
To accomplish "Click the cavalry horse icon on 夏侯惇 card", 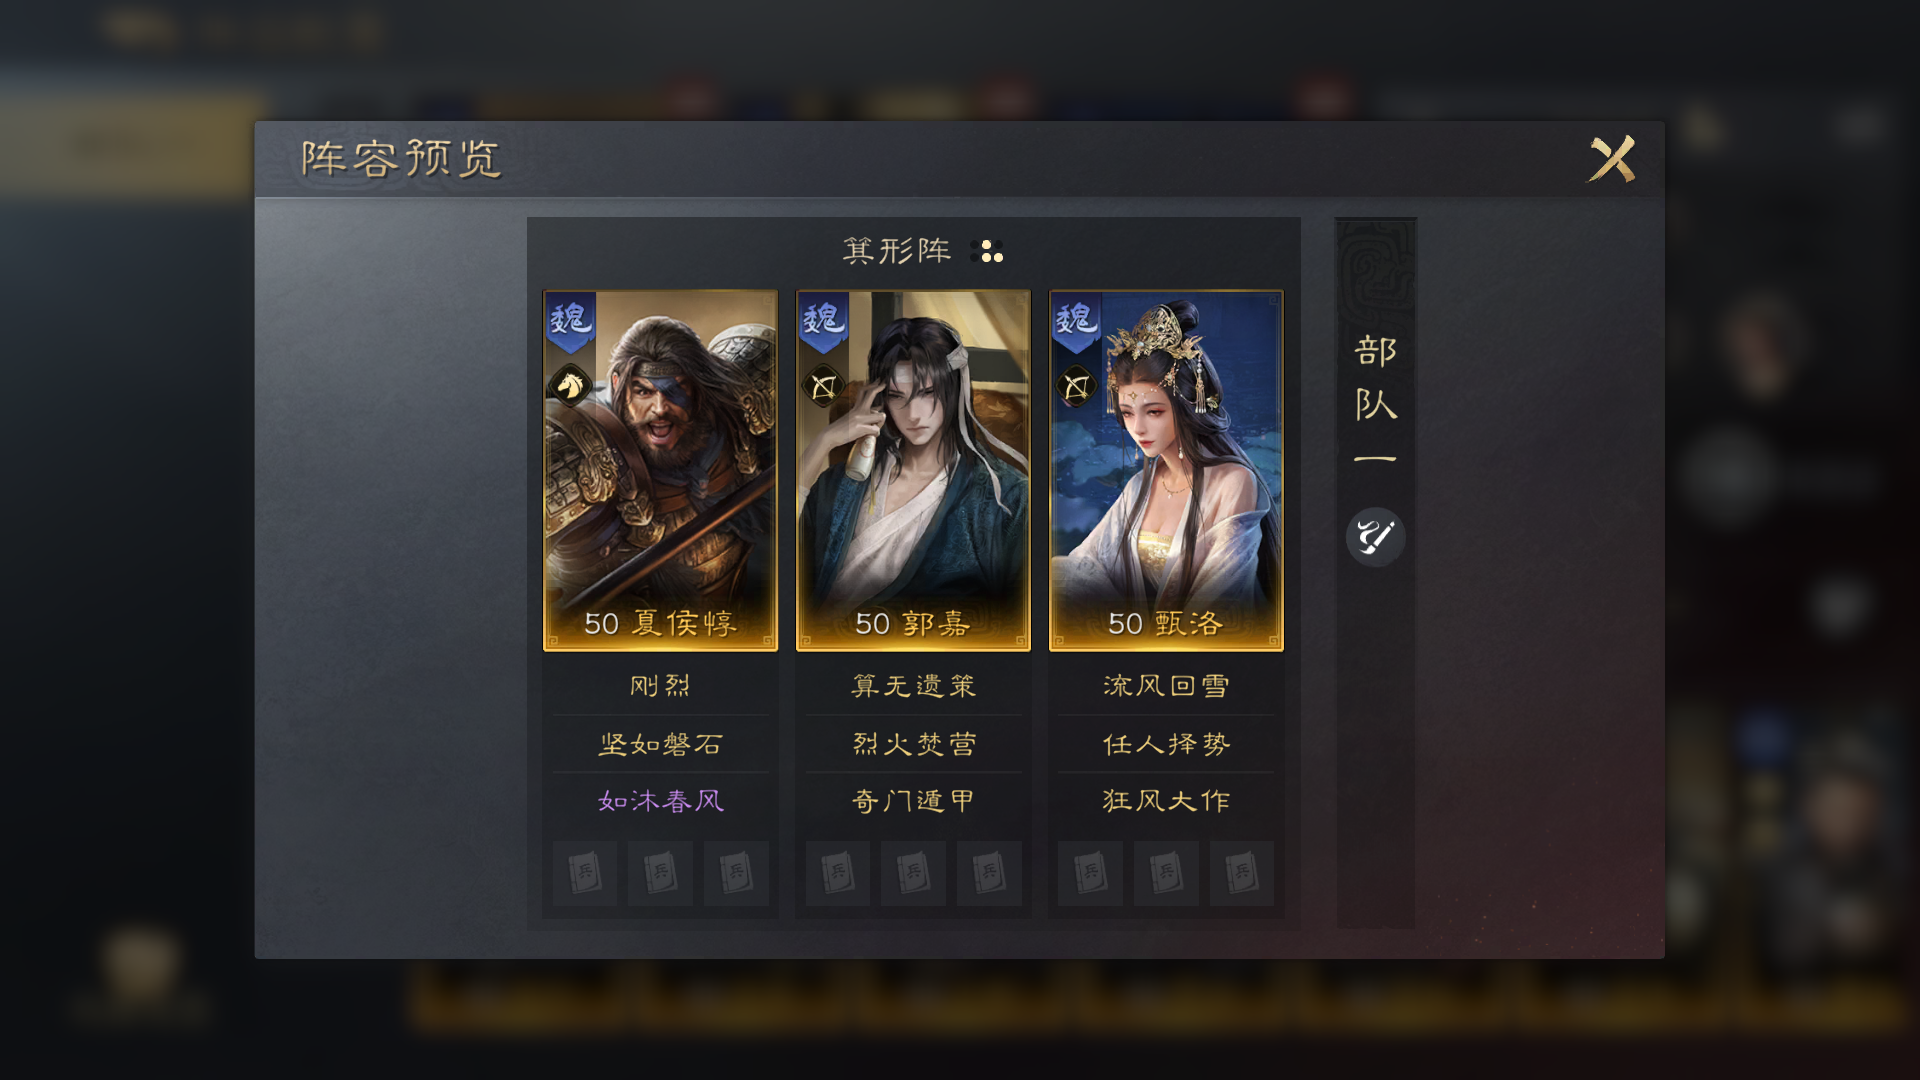I will 570,385.
